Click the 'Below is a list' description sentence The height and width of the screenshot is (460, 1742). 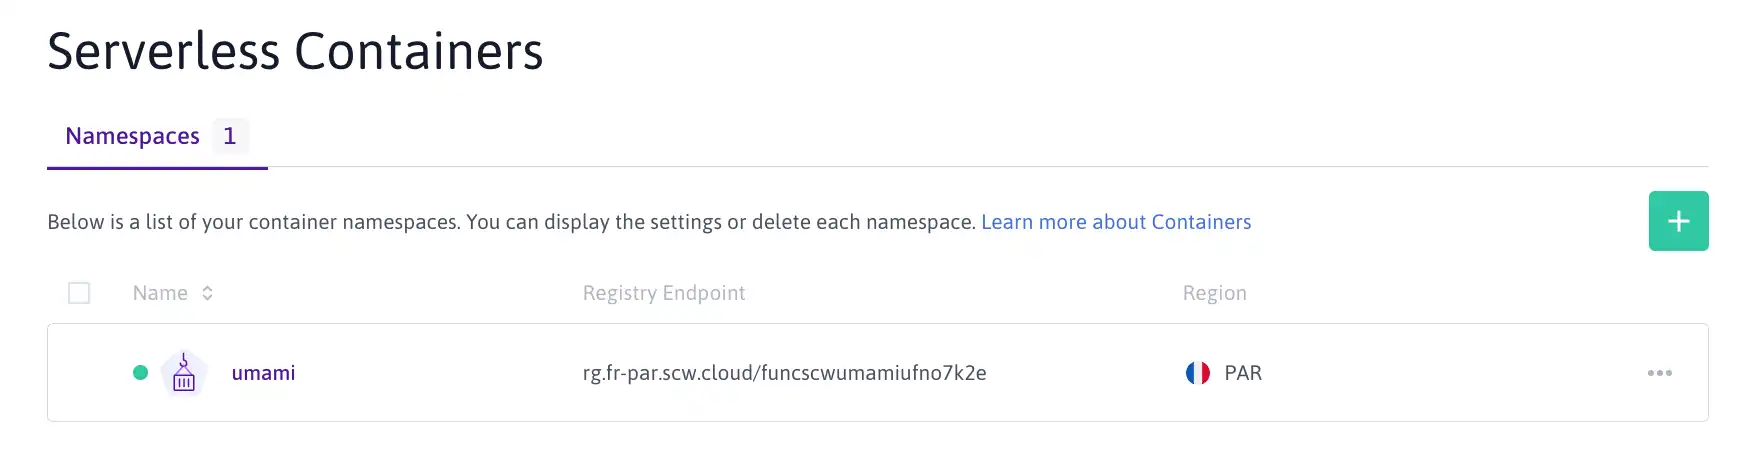(x=254, y=222)
